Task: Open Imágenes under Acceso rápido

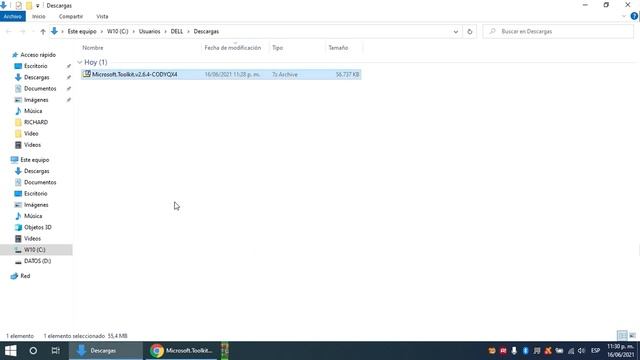Action: (36, 100)
